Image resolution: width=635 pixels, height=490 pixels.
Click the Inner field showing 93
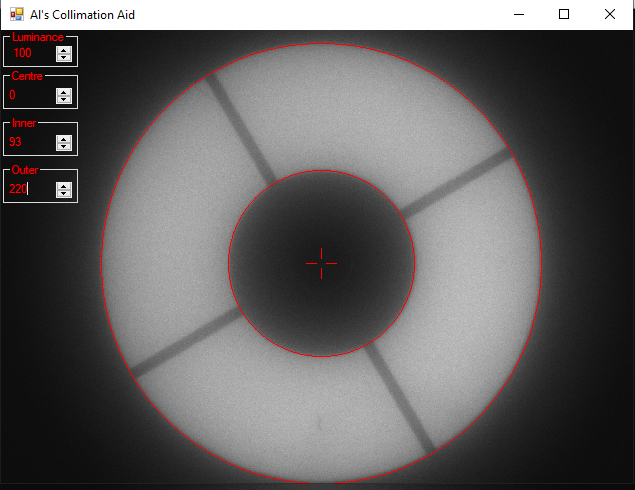point(32,143)
